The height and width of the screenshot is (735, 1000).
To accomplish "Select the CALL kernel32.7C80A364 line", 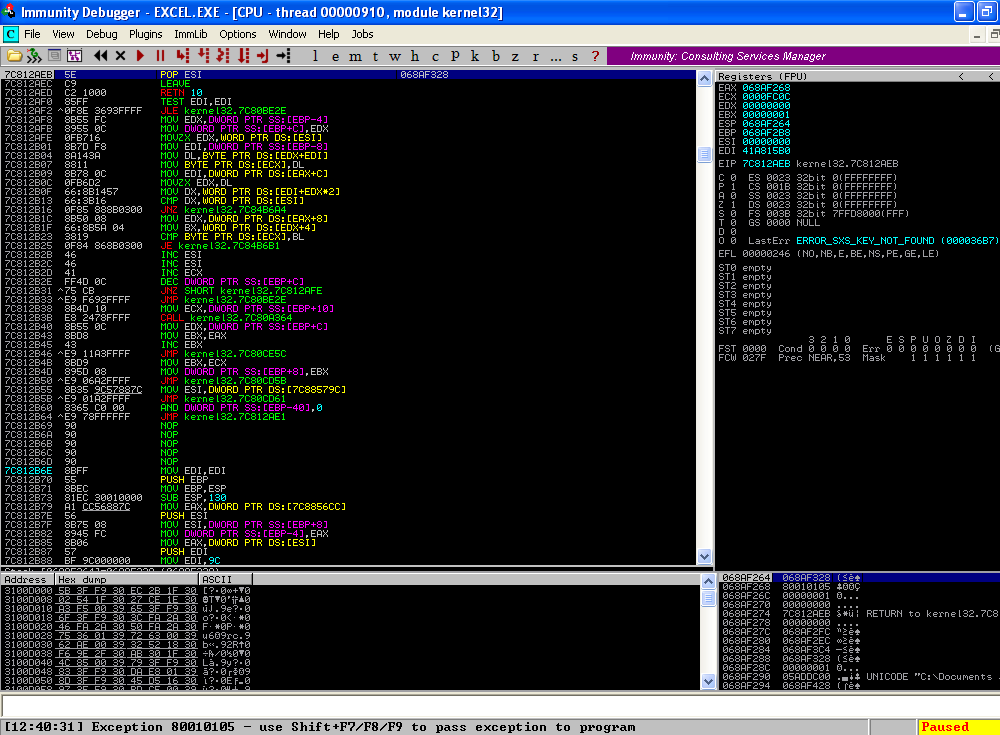I will (348, 318).
